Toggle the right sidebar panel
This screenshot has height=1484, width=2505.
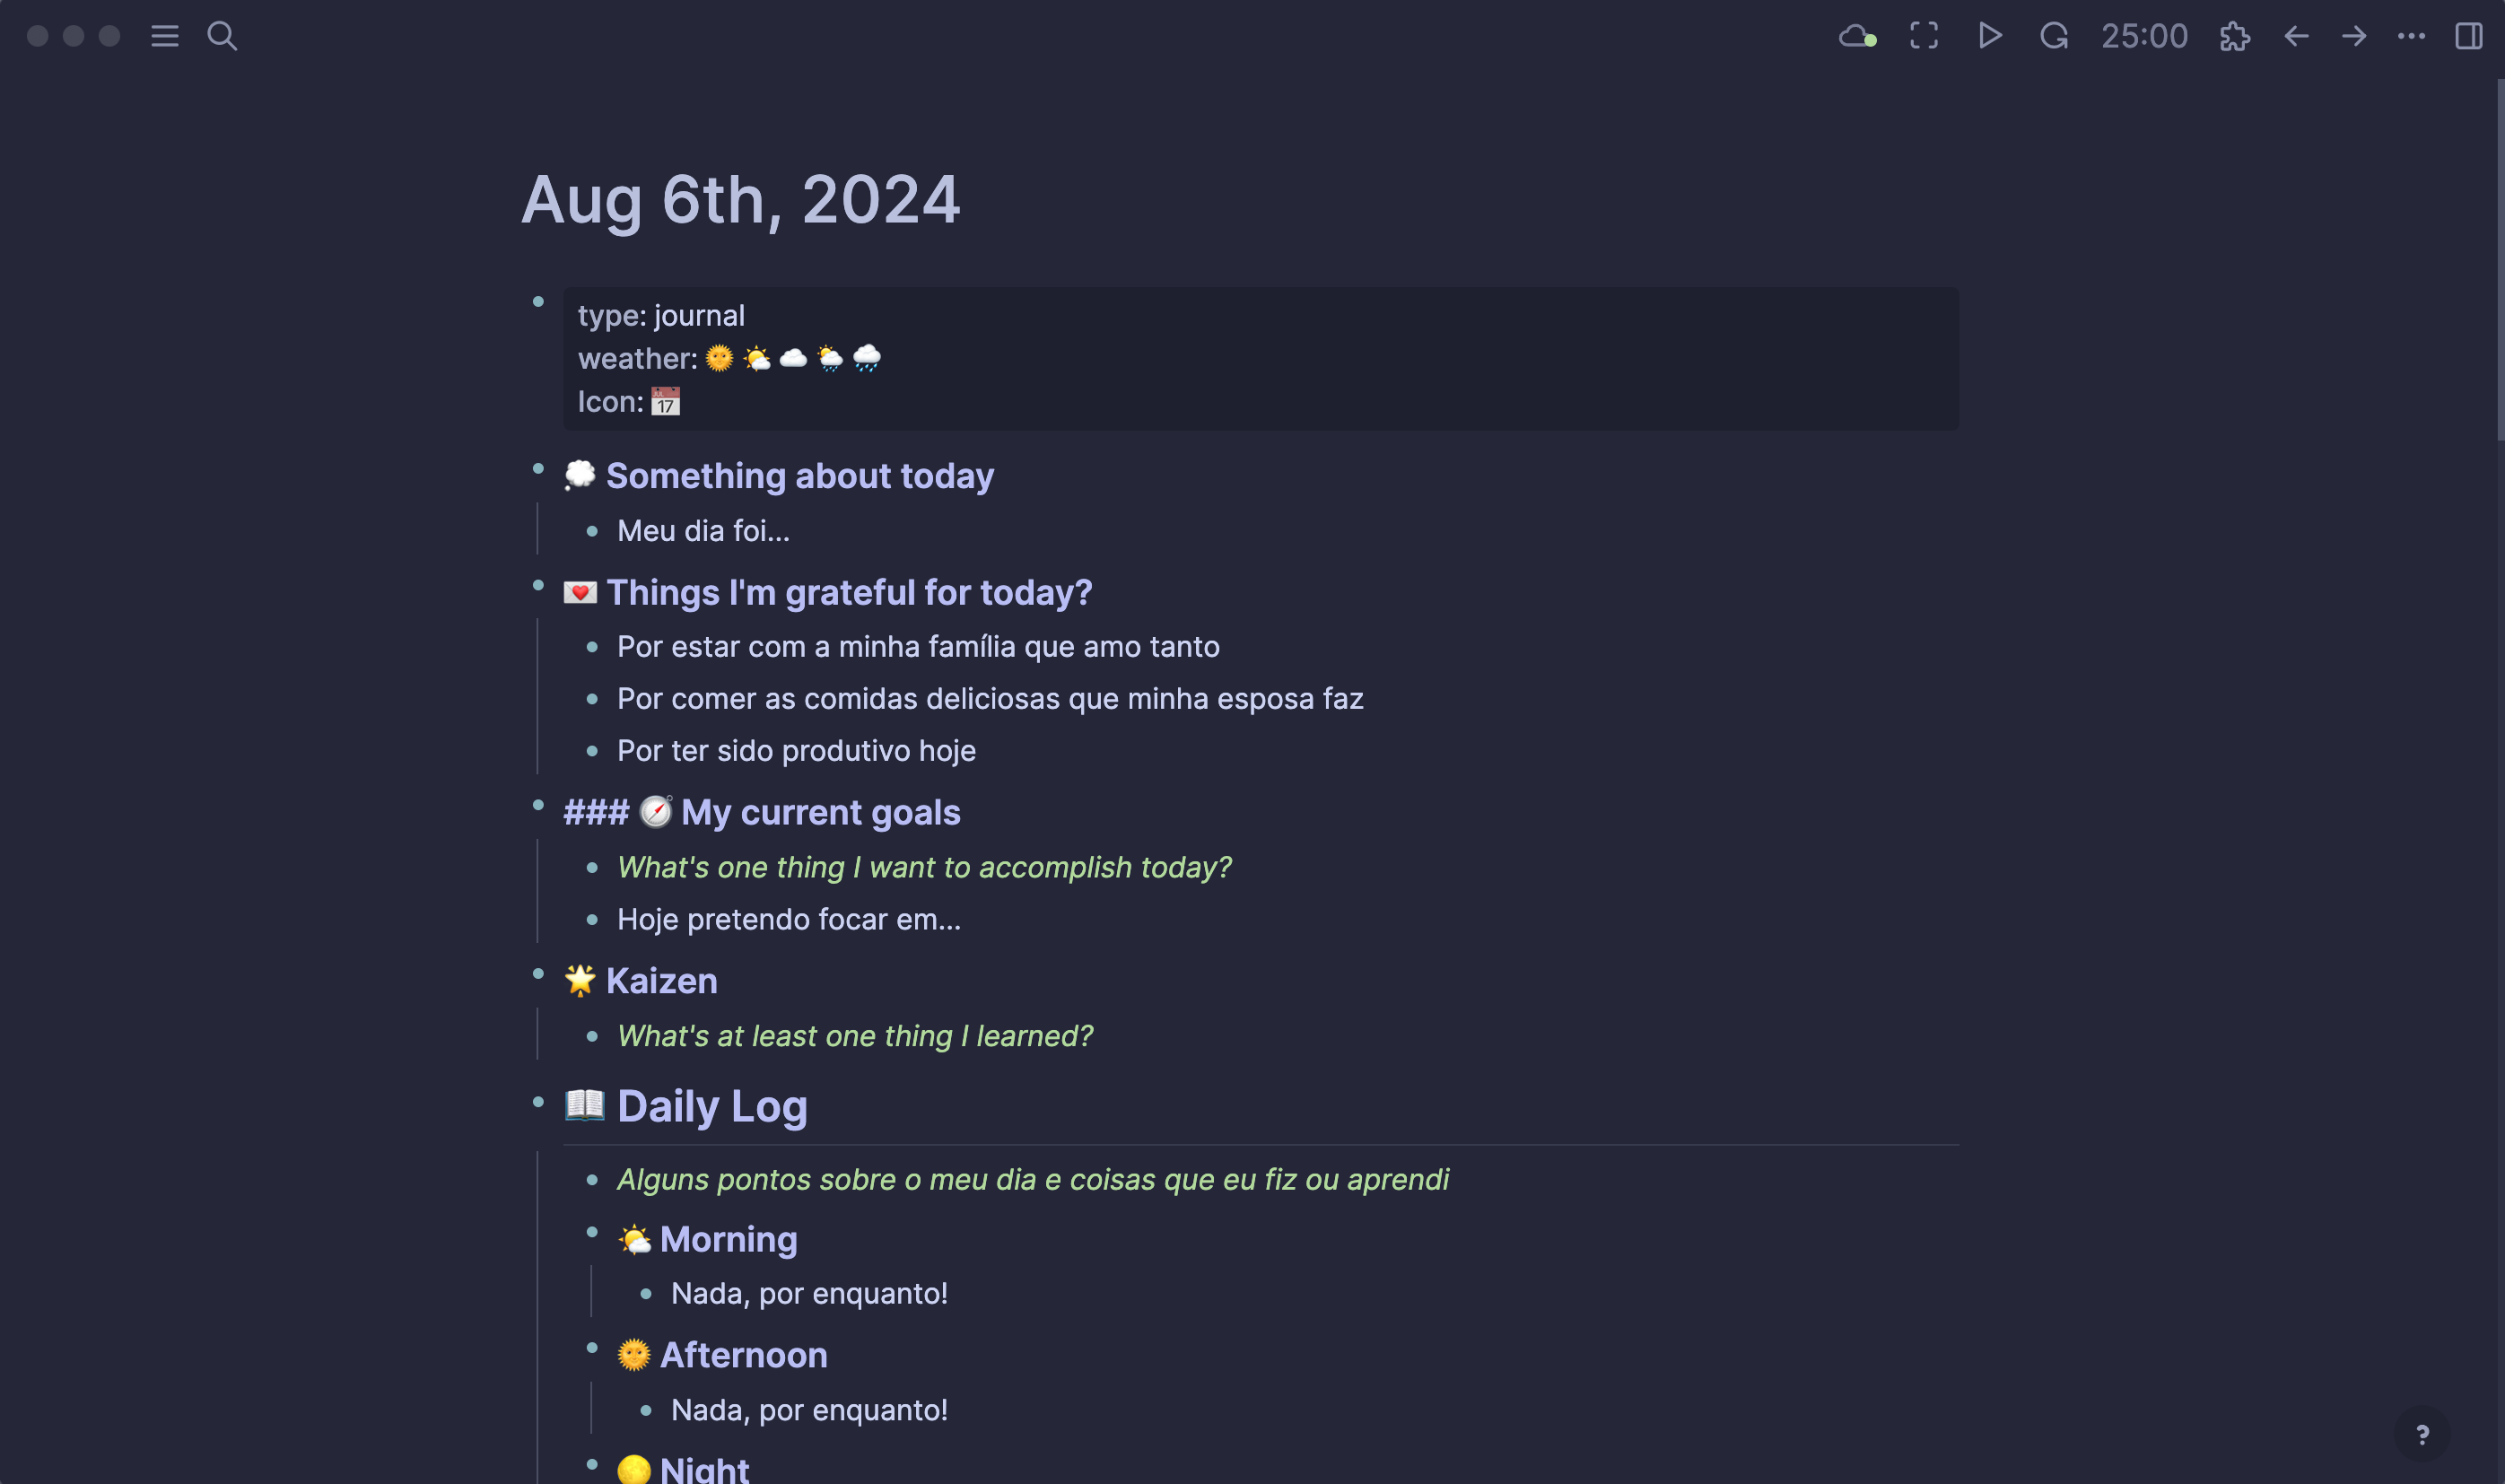pos(2469,36)
